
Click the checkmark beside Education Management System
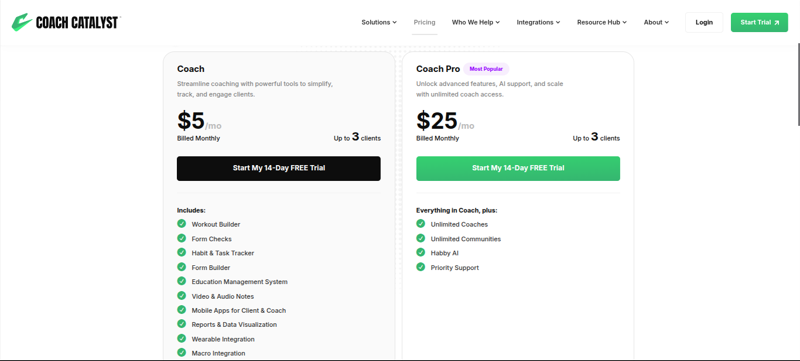(x=182, y=281)
